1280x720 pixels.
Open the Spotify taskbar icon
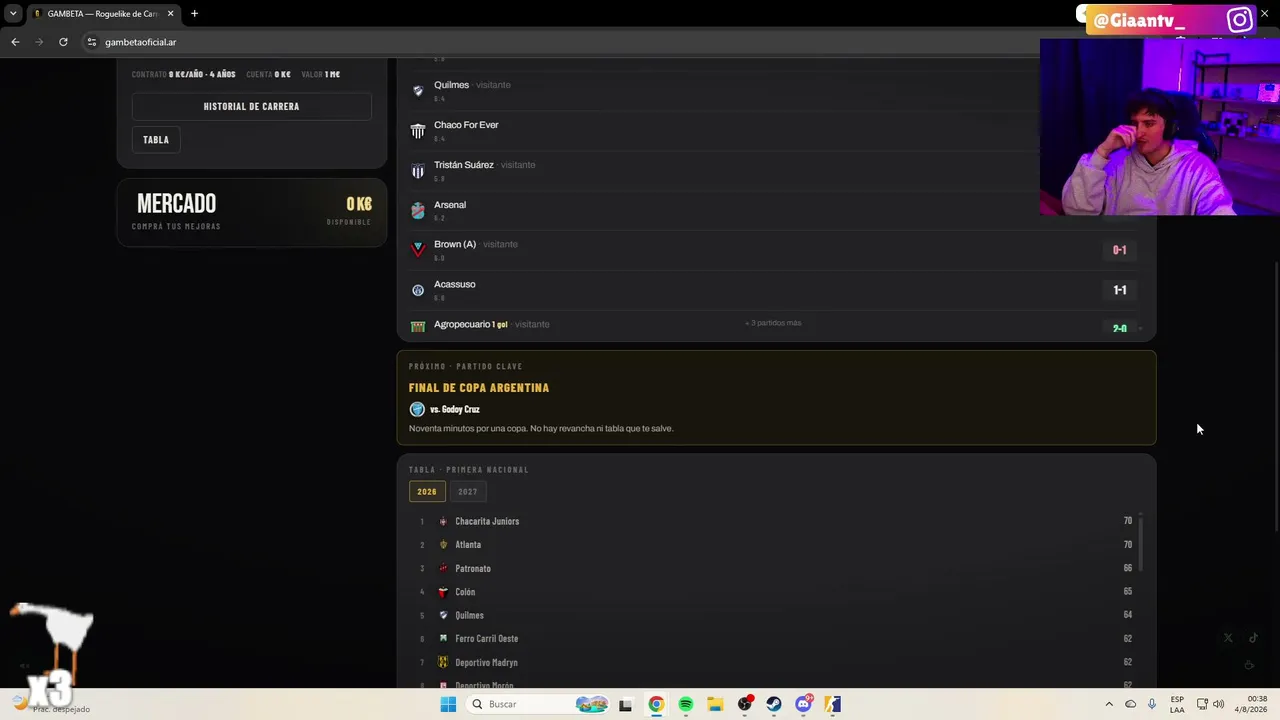point(686,704)
